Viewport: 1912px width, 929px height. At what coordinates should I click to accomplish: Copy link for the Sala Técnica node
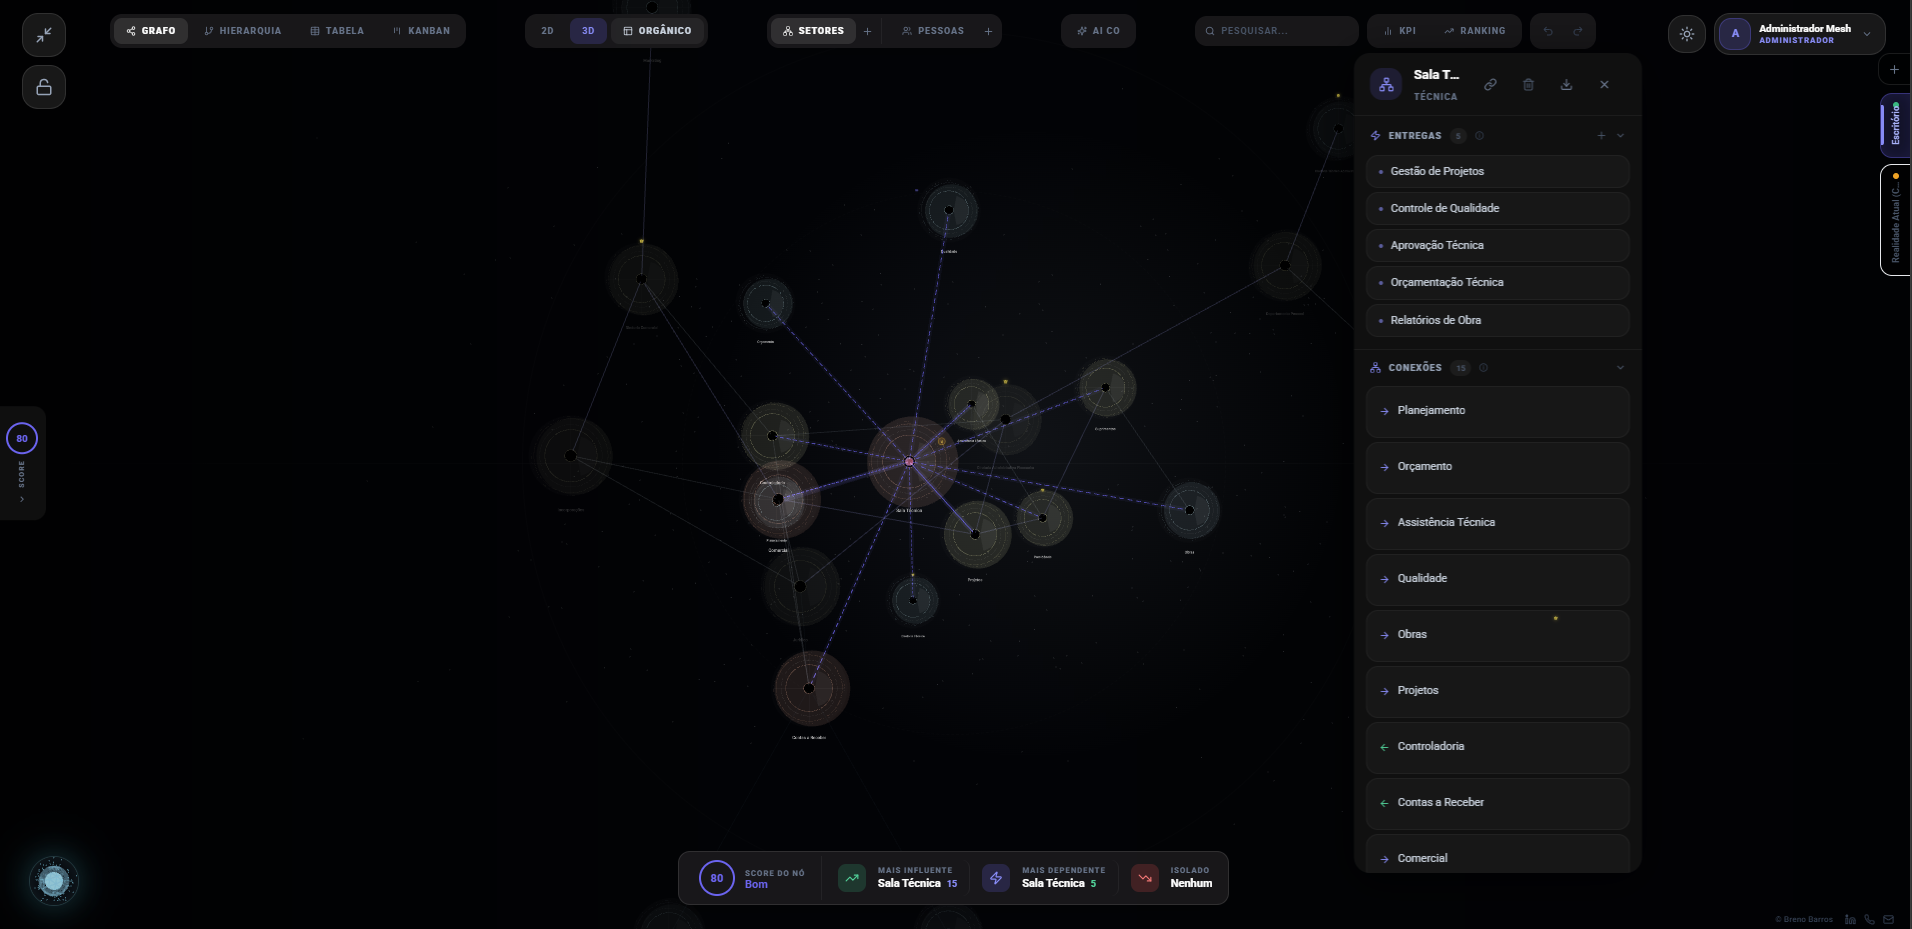[1490, 85]
